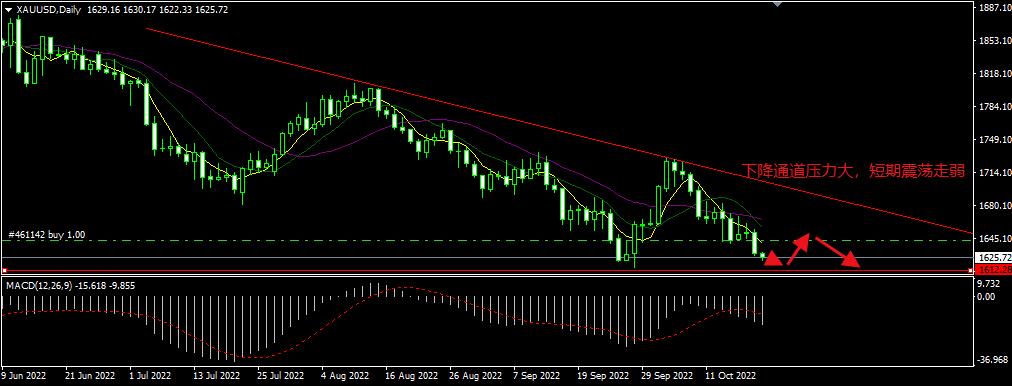The height and width of the screenshot is (386, 1012).
Task: Click left anchor square of red horizontal line
Action: [5, 270]
